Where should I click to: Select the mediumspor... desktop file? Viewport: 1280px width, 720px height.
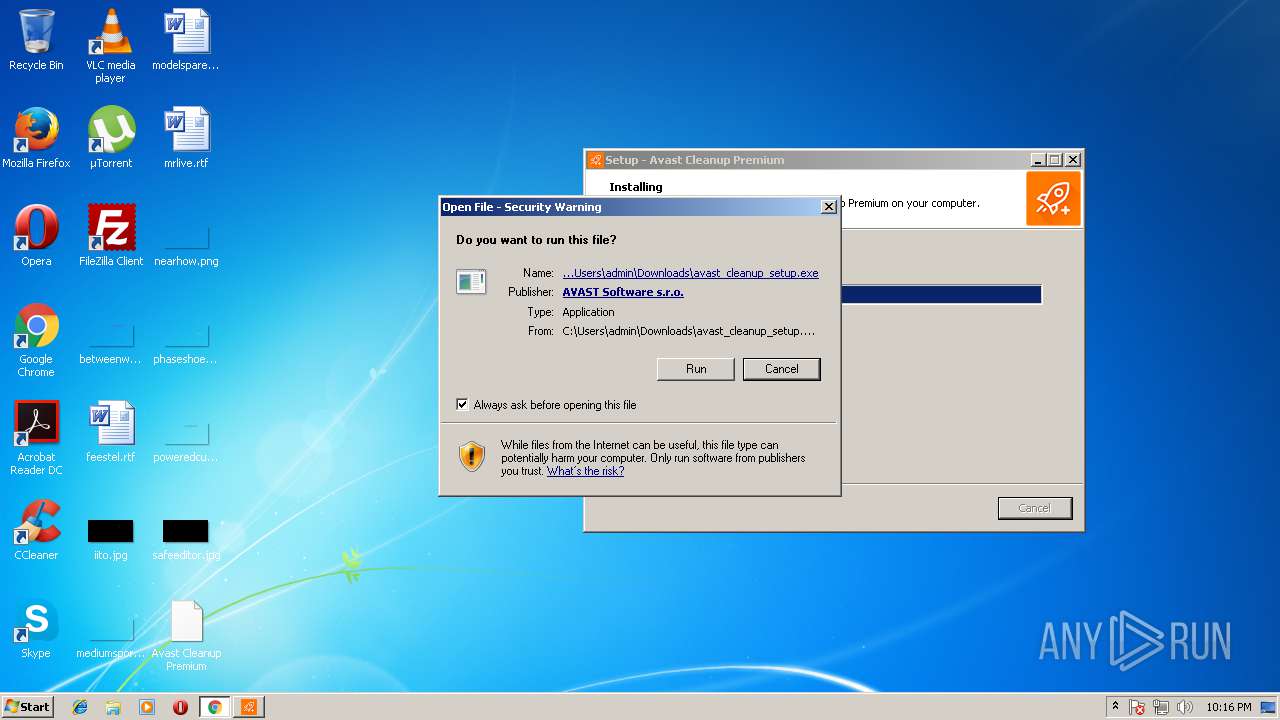(x=110, y=637)
